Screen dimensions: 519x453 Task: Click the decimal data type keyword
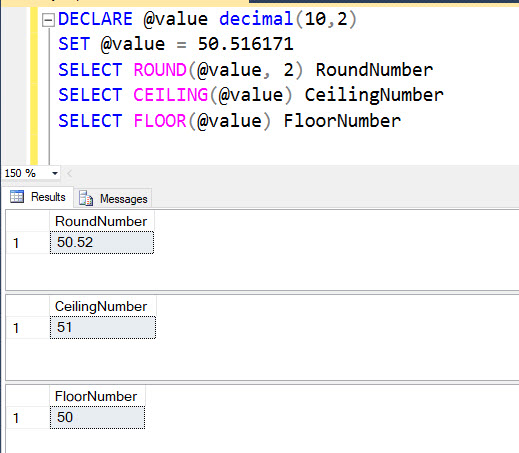tap(256, 19)
